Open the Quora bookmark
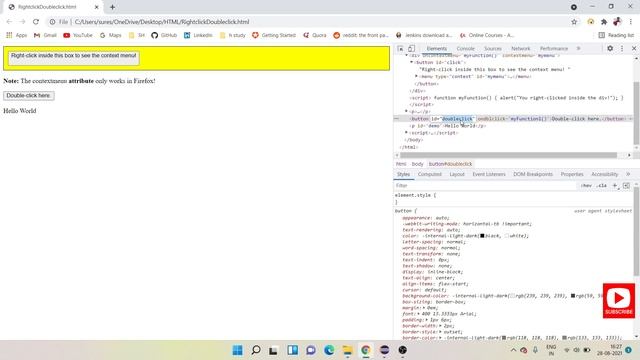Screen dimensions: 640x360 click(x=315, y=35)
